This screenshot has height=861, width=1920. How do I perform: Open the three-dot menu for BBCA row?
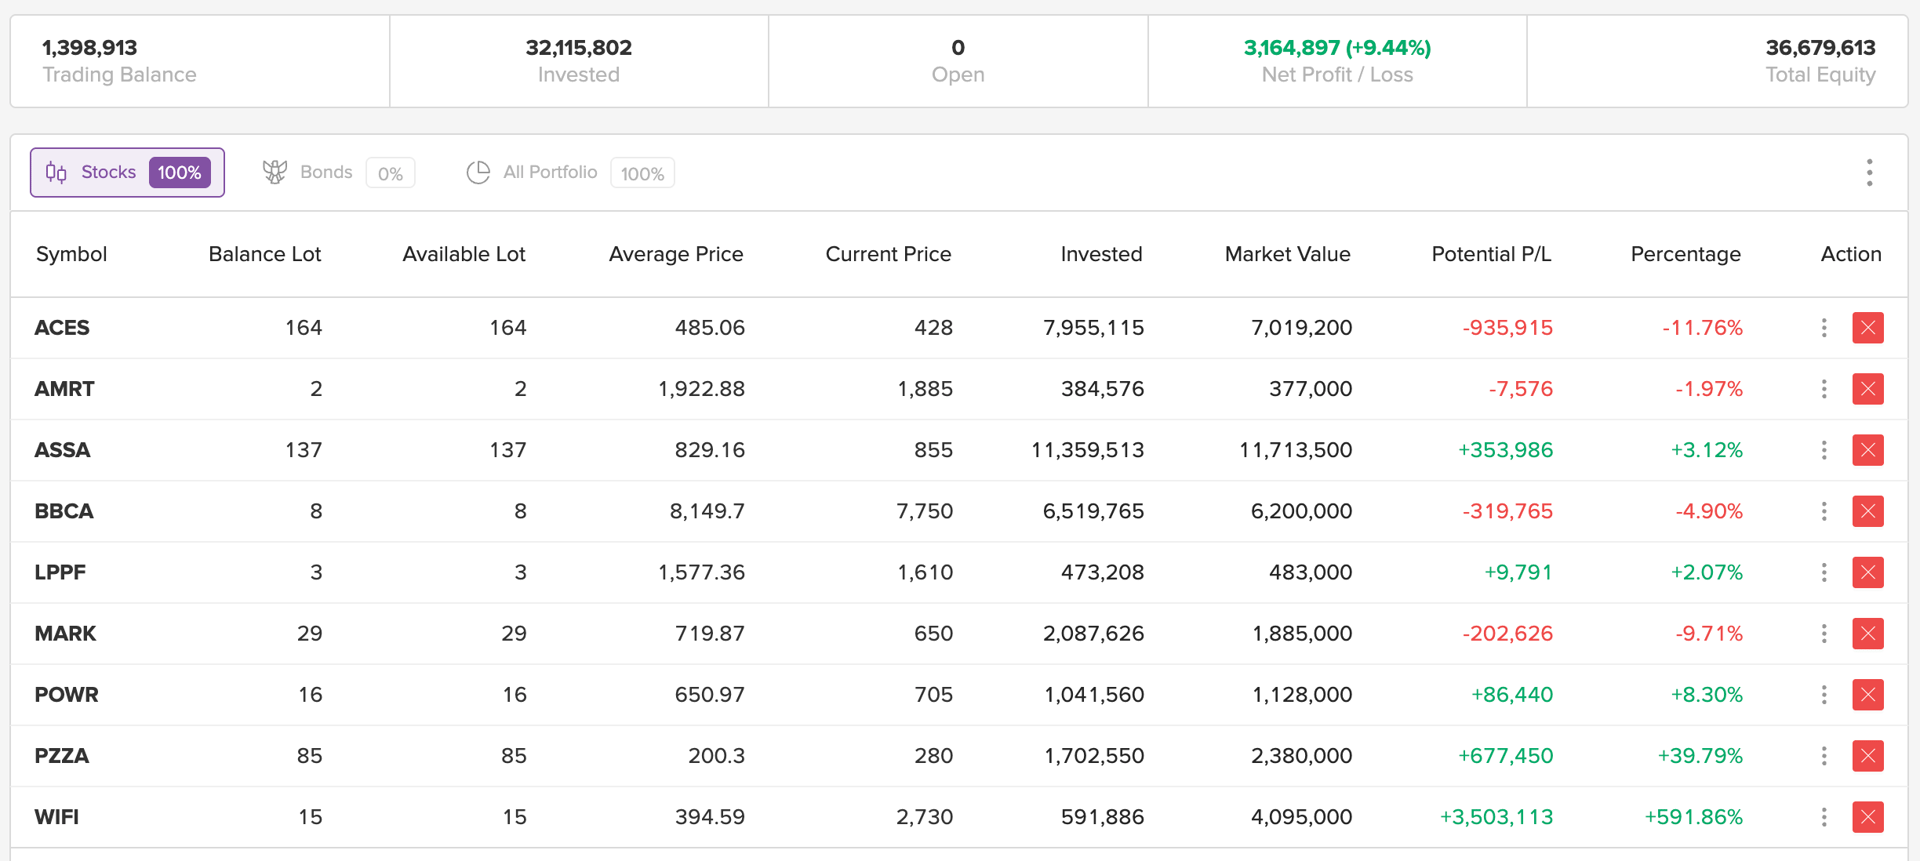[1824, 511]
